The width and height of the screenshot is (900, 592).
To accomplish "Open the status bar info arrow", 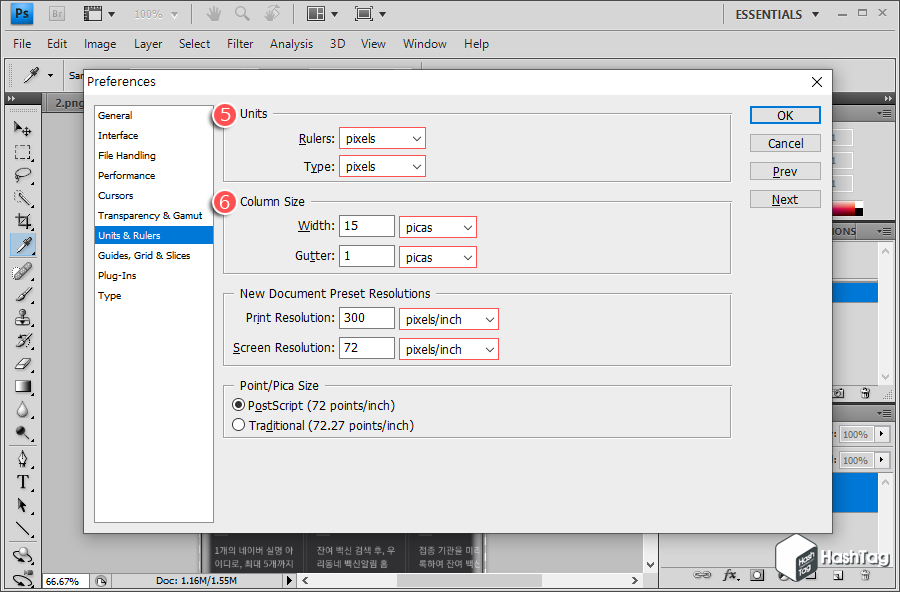I will (x=289, y=581).
